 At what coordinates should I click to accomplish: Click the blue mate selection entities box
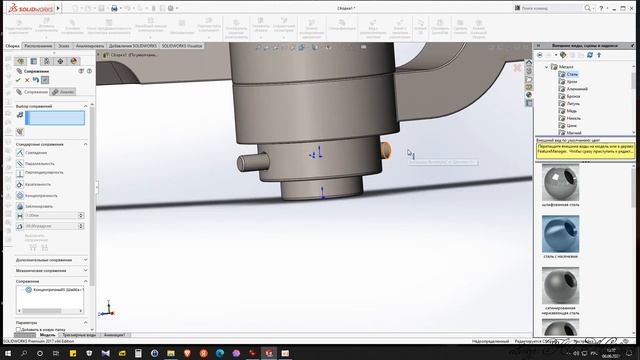(x=55, y=118)
